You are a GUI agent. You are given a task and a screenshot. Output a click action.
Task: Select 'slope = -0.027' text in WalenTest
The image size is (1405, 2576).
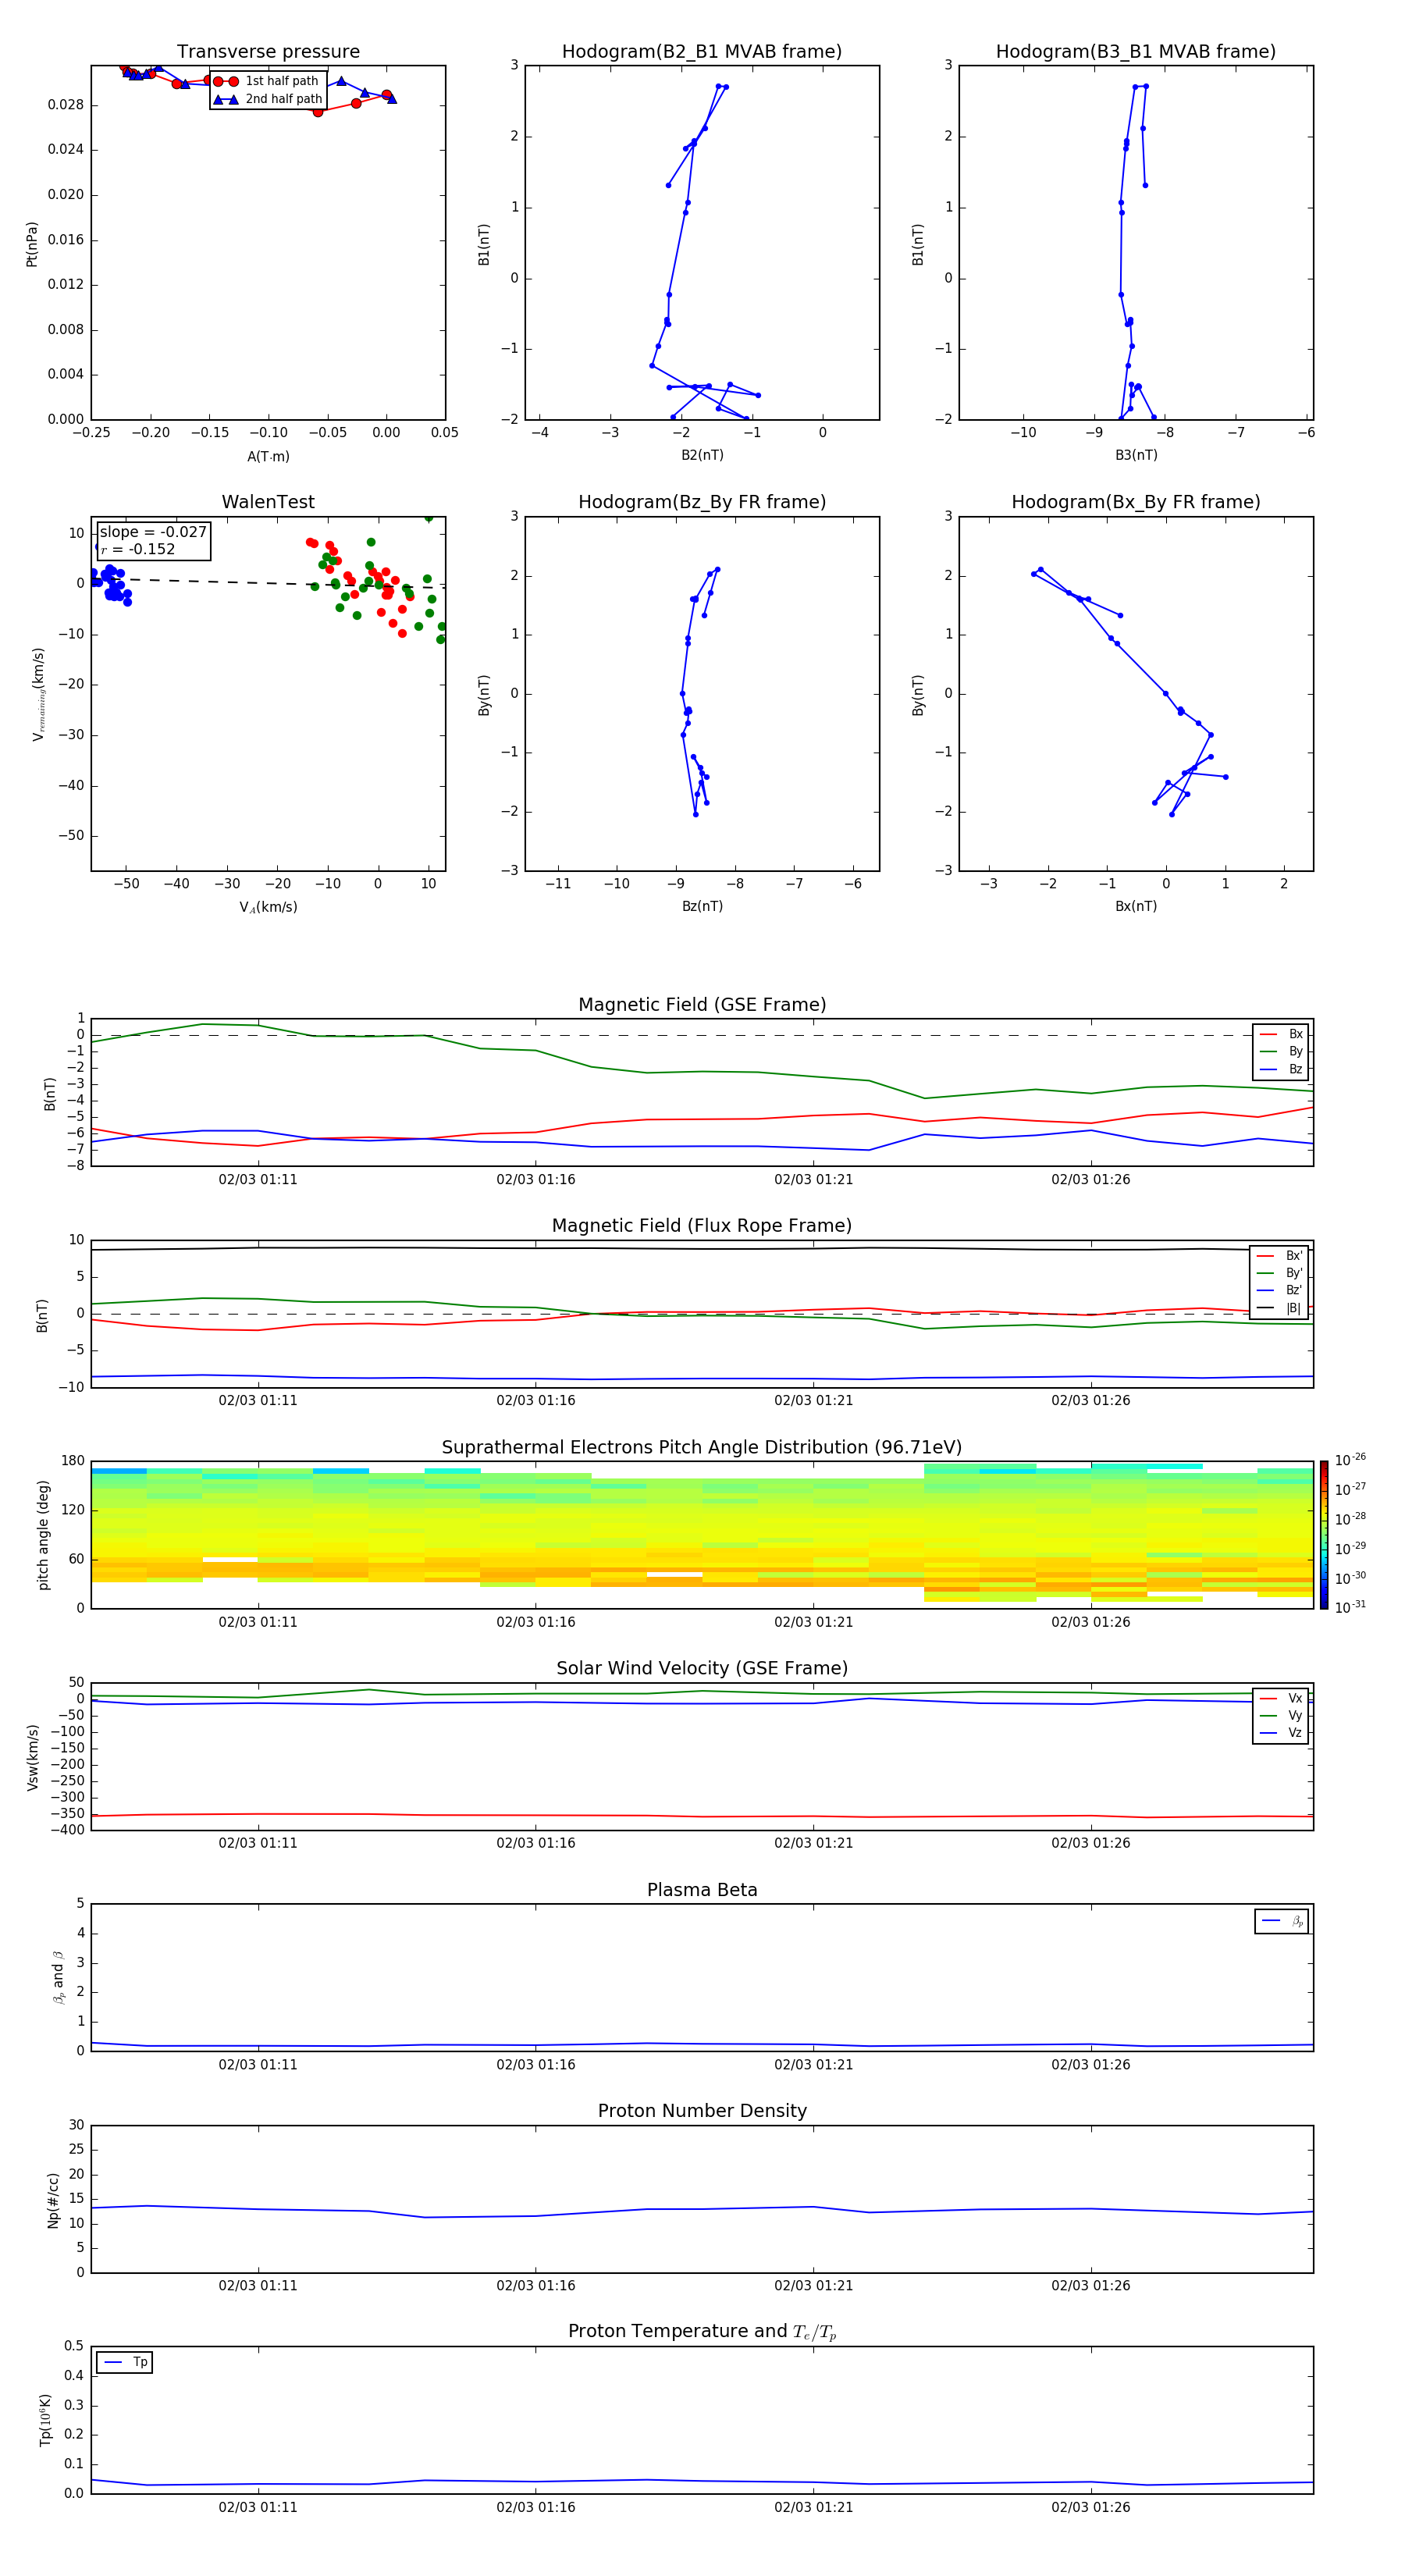[153, 532]
